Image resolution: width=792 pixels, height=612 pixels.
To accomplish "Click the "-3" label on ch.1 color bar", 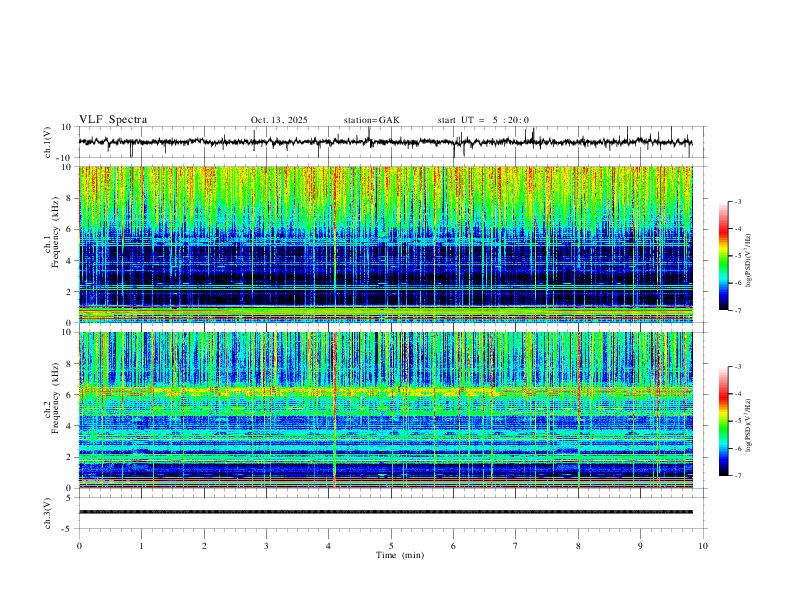I will [737, 201].
